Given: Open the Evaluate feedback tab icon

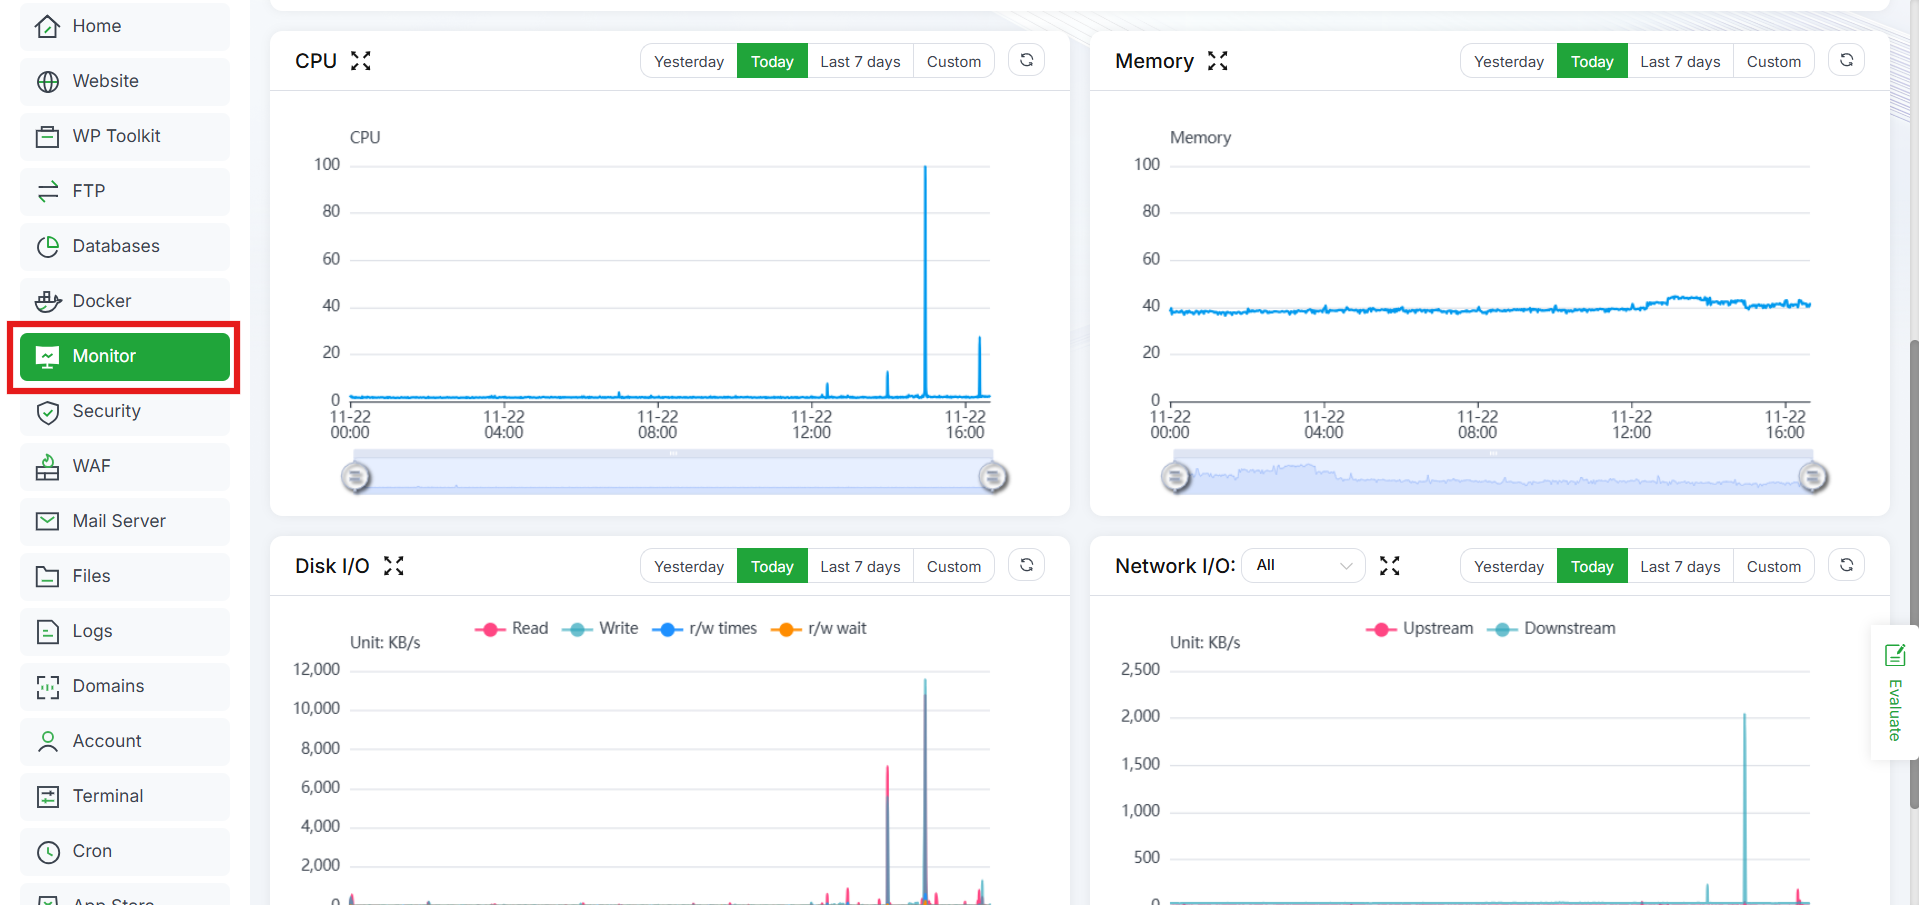Looking at the screenshot, I should coord(1895,656).
